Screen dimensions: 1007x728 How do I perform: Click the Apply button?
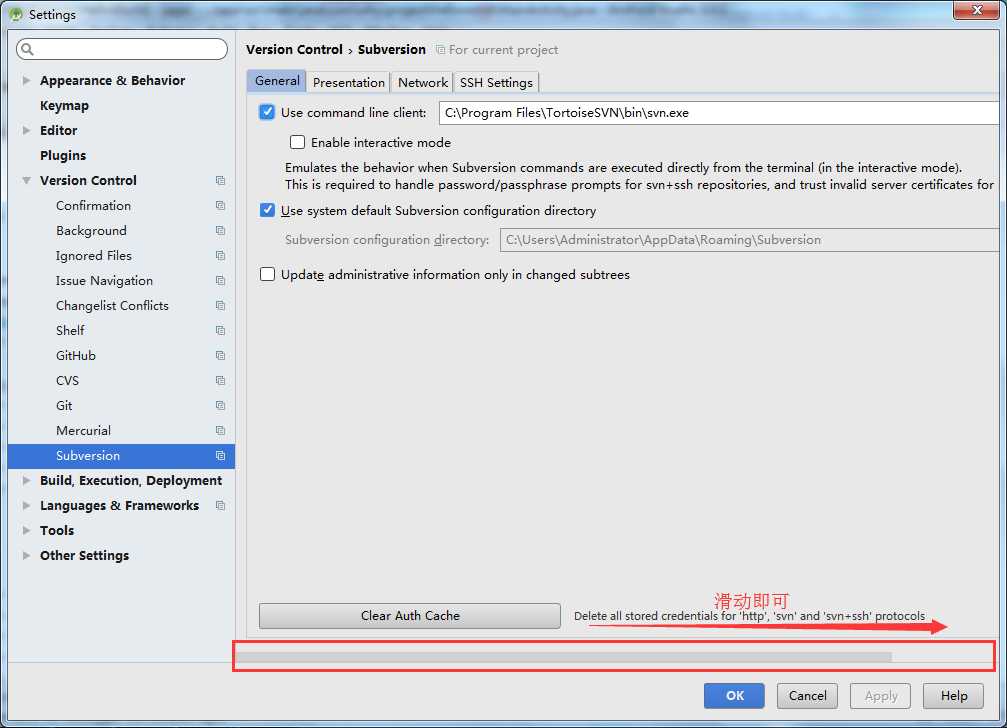coord(880,696)
